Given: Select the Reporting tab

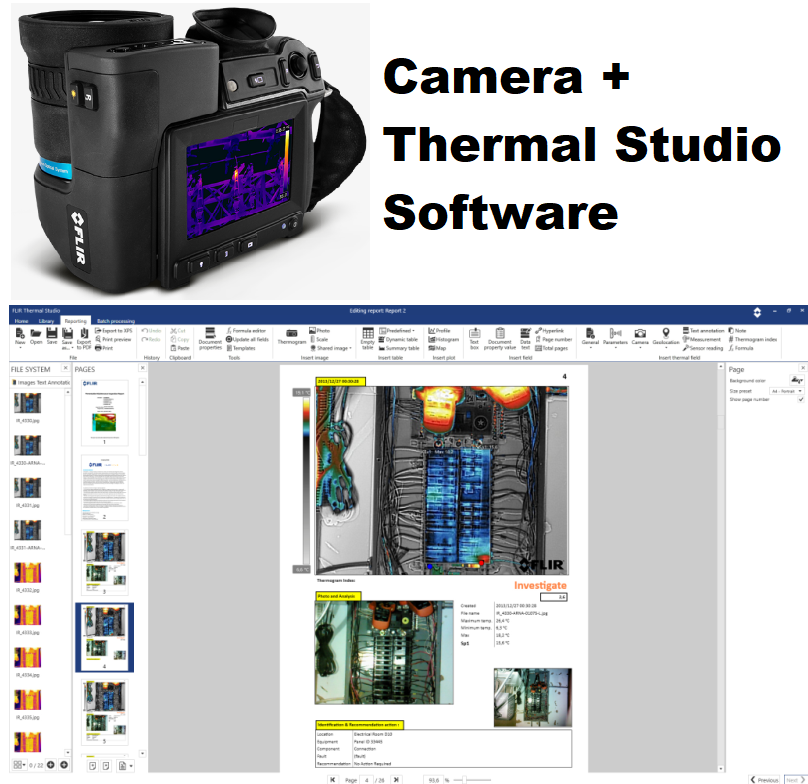Looking at the screenshot, I should coord(76,321).
